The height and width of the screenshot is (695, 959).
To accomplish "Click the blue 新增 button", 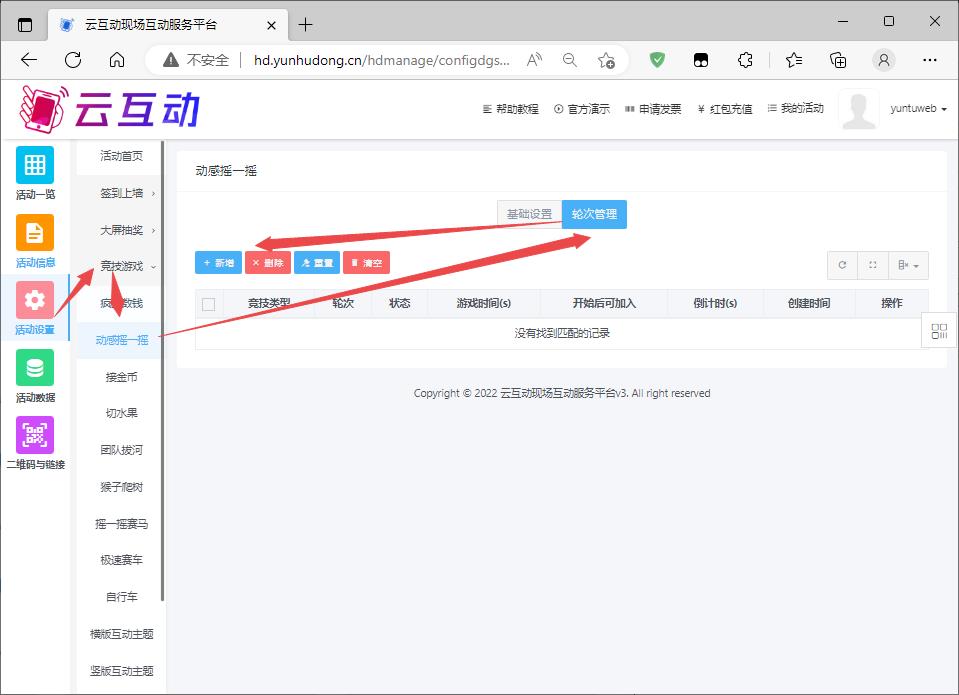I will click(x=218, y=263).
